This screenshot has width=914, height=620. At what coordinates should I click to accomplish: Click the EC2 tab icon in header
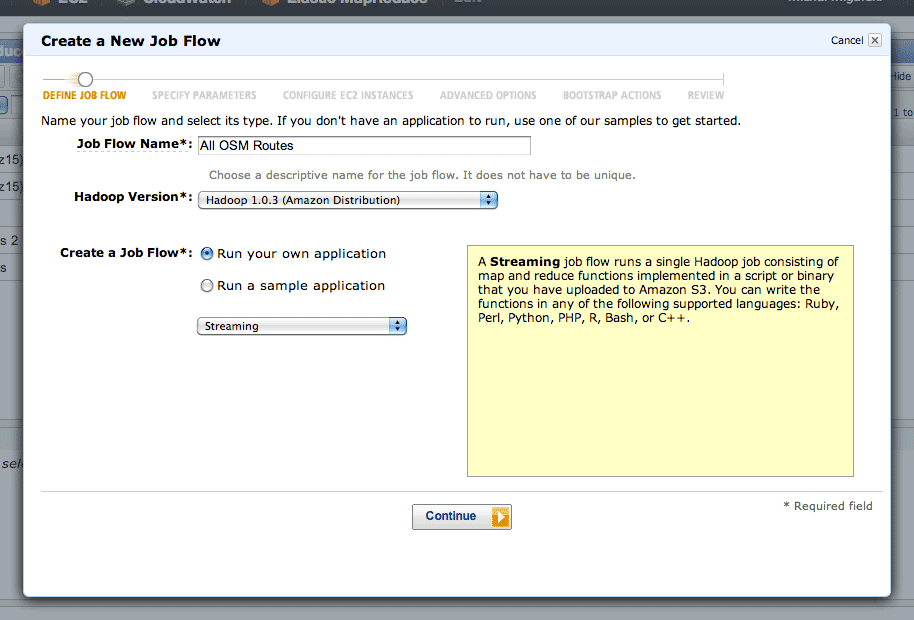(41, 2)
